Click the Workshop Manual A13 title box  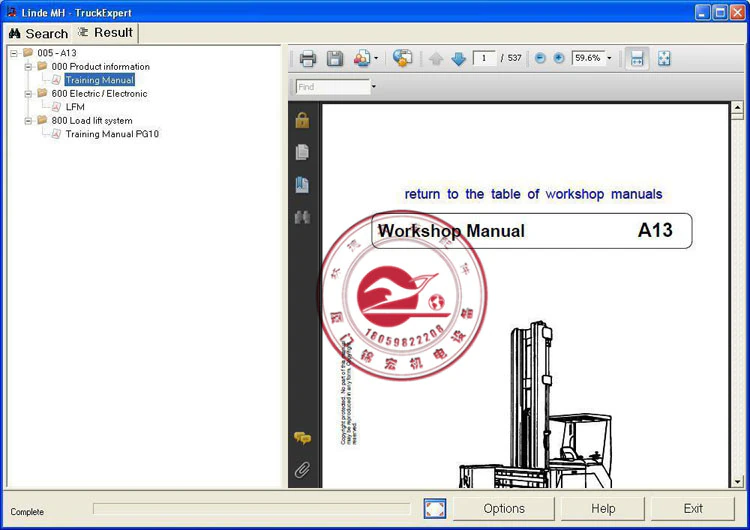coord(531,231)
